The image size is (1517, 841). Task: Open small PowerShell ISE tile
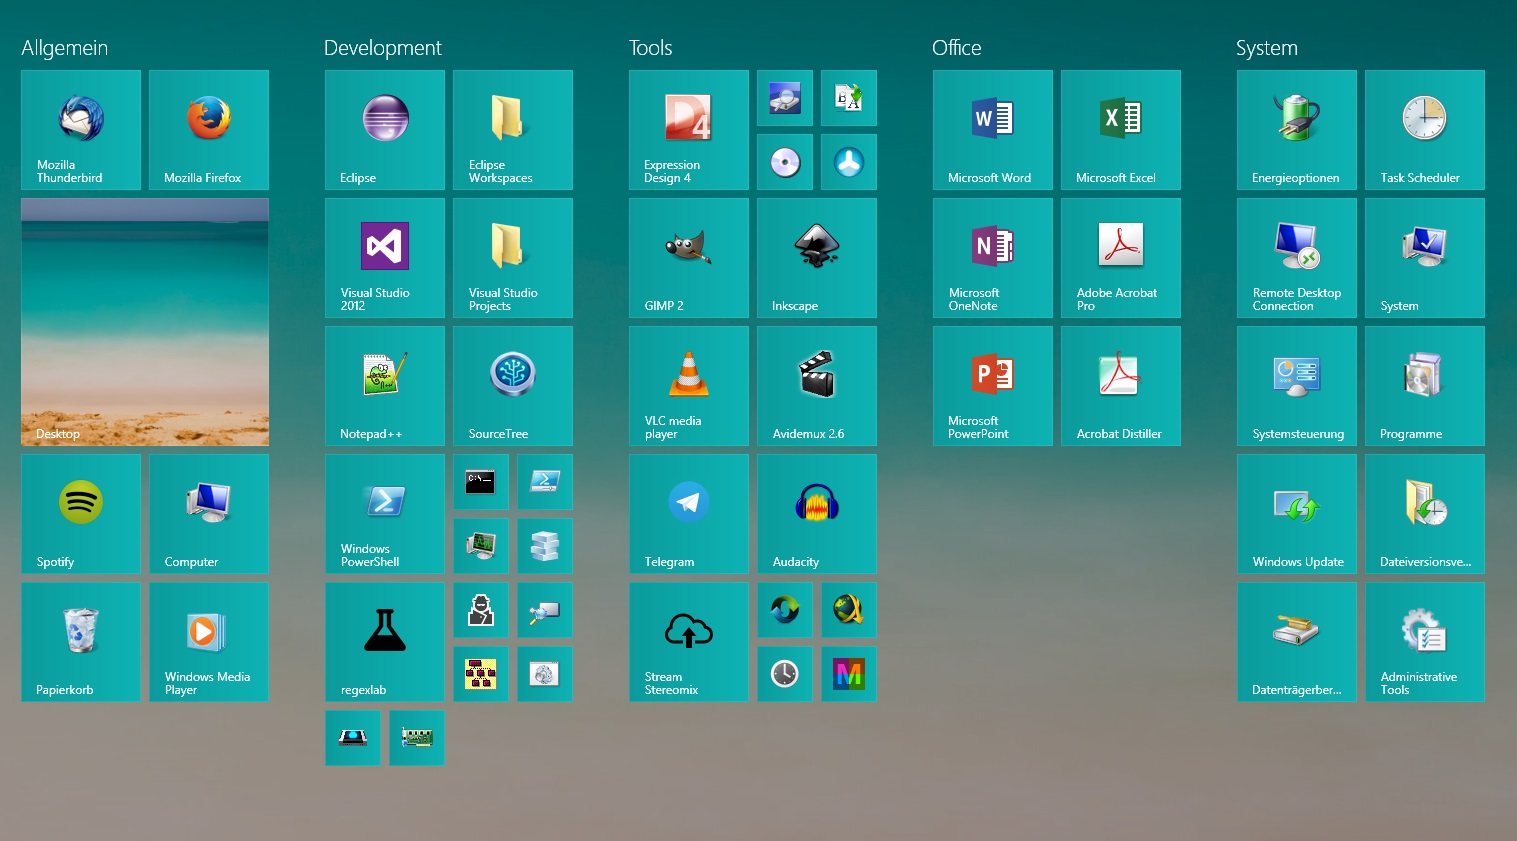(545, 482)
